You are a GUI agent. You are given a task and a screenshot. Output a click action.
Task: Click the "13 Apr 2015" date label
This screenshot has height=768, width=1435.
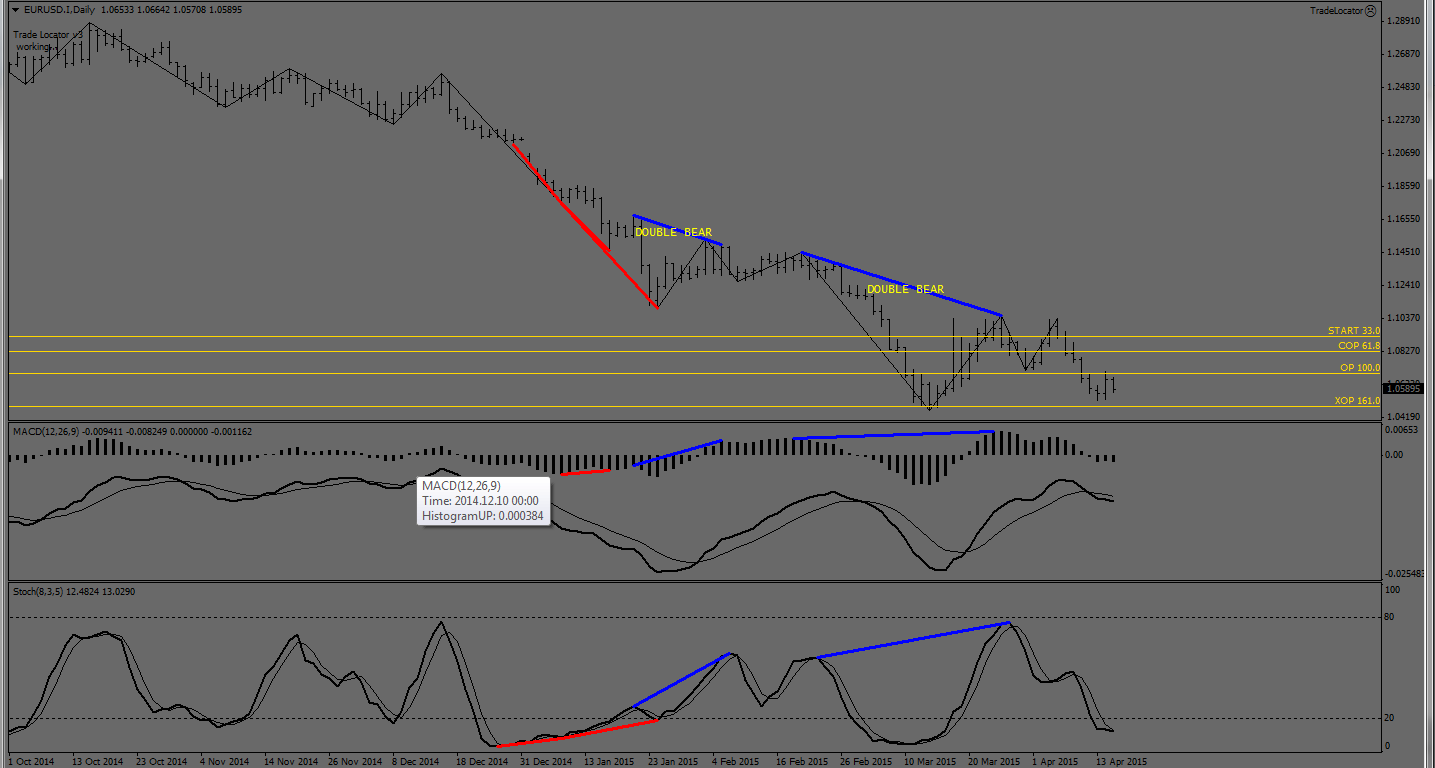click(1122, 761)
